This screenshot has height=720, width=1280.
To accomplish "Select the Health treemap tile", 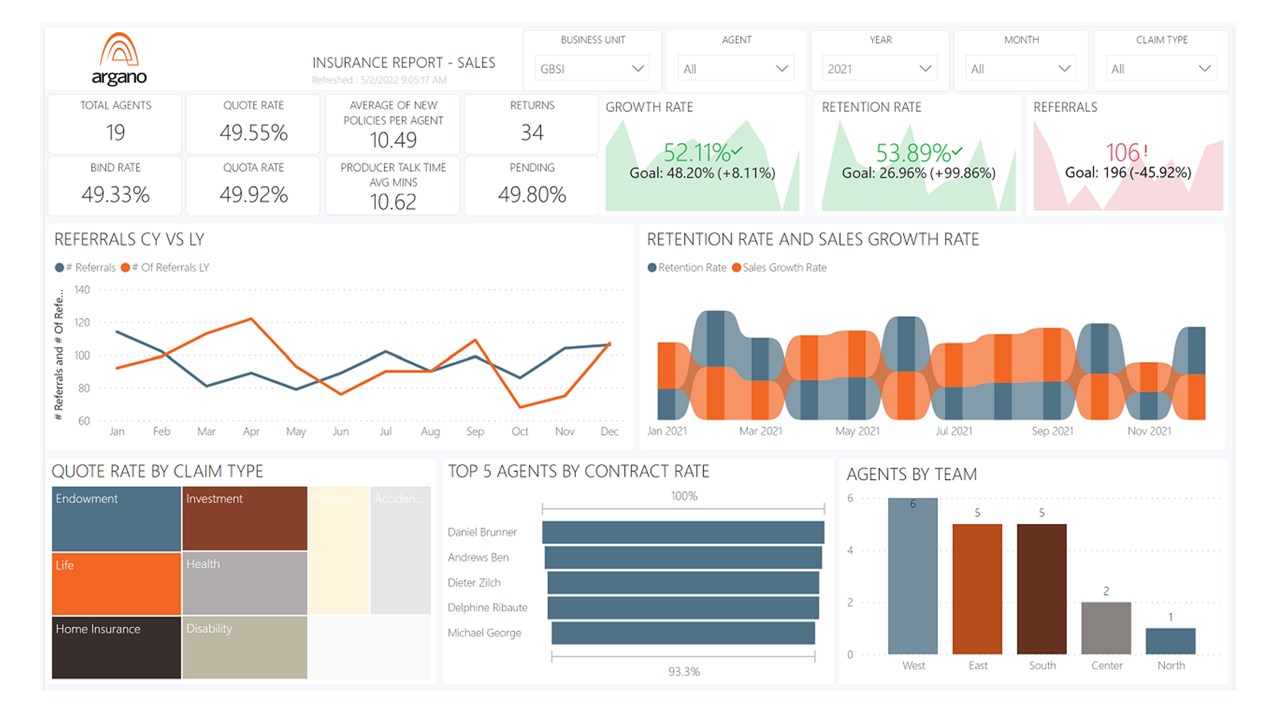I will click(245, 584).
